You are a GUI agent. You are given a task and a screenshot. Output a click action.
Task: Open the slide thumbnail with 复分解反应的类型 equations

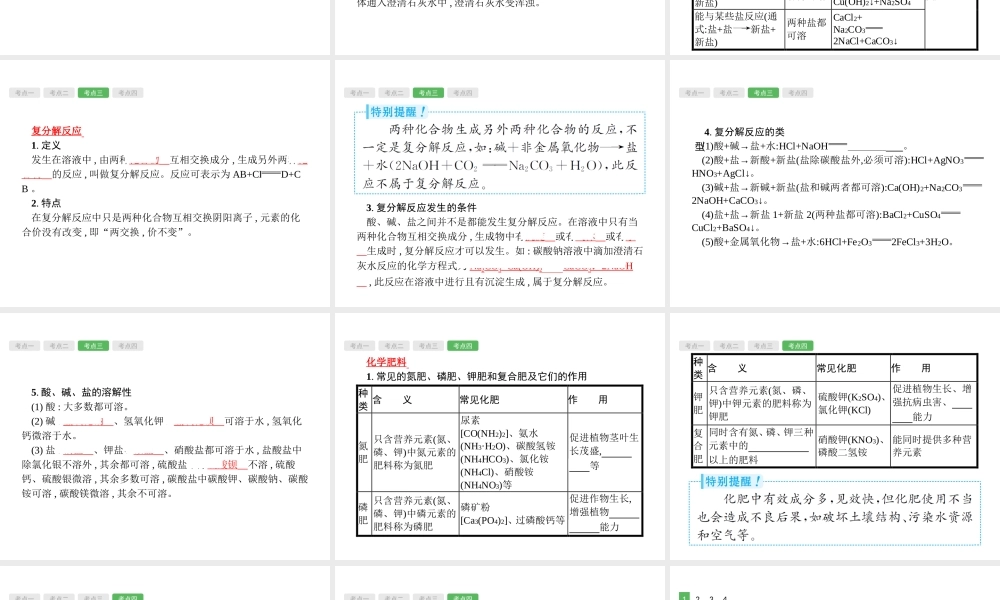pos(835,183)
